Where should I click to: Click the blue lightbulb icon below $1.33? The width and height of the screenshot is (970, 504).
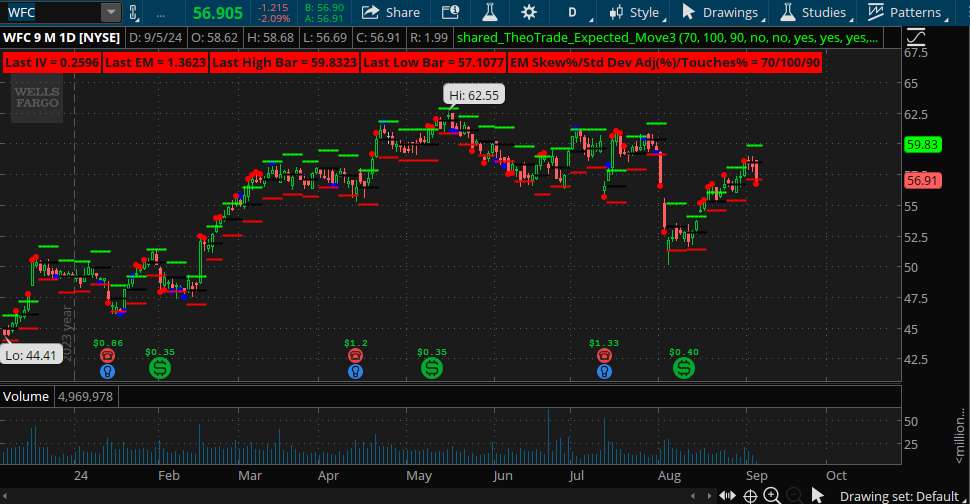click(604, 372)
